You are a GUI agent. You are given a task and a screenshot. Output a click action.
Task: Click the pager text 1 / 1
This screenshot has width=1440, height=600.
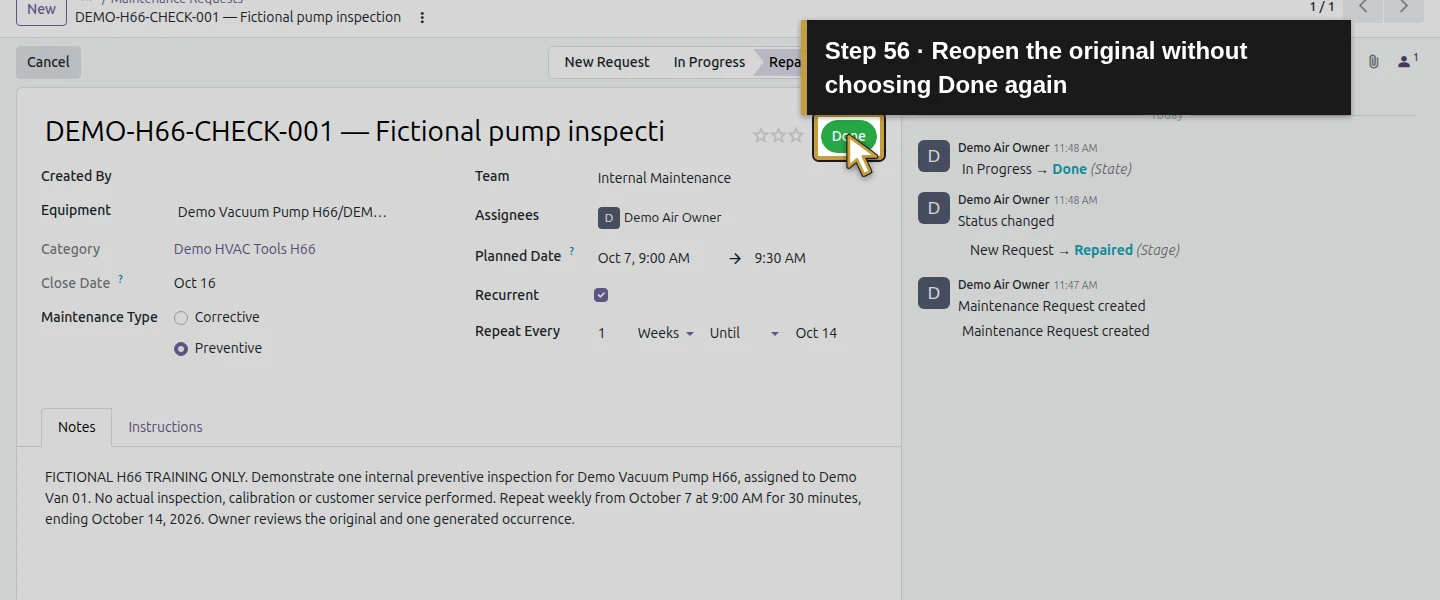tap(1322, 7)
